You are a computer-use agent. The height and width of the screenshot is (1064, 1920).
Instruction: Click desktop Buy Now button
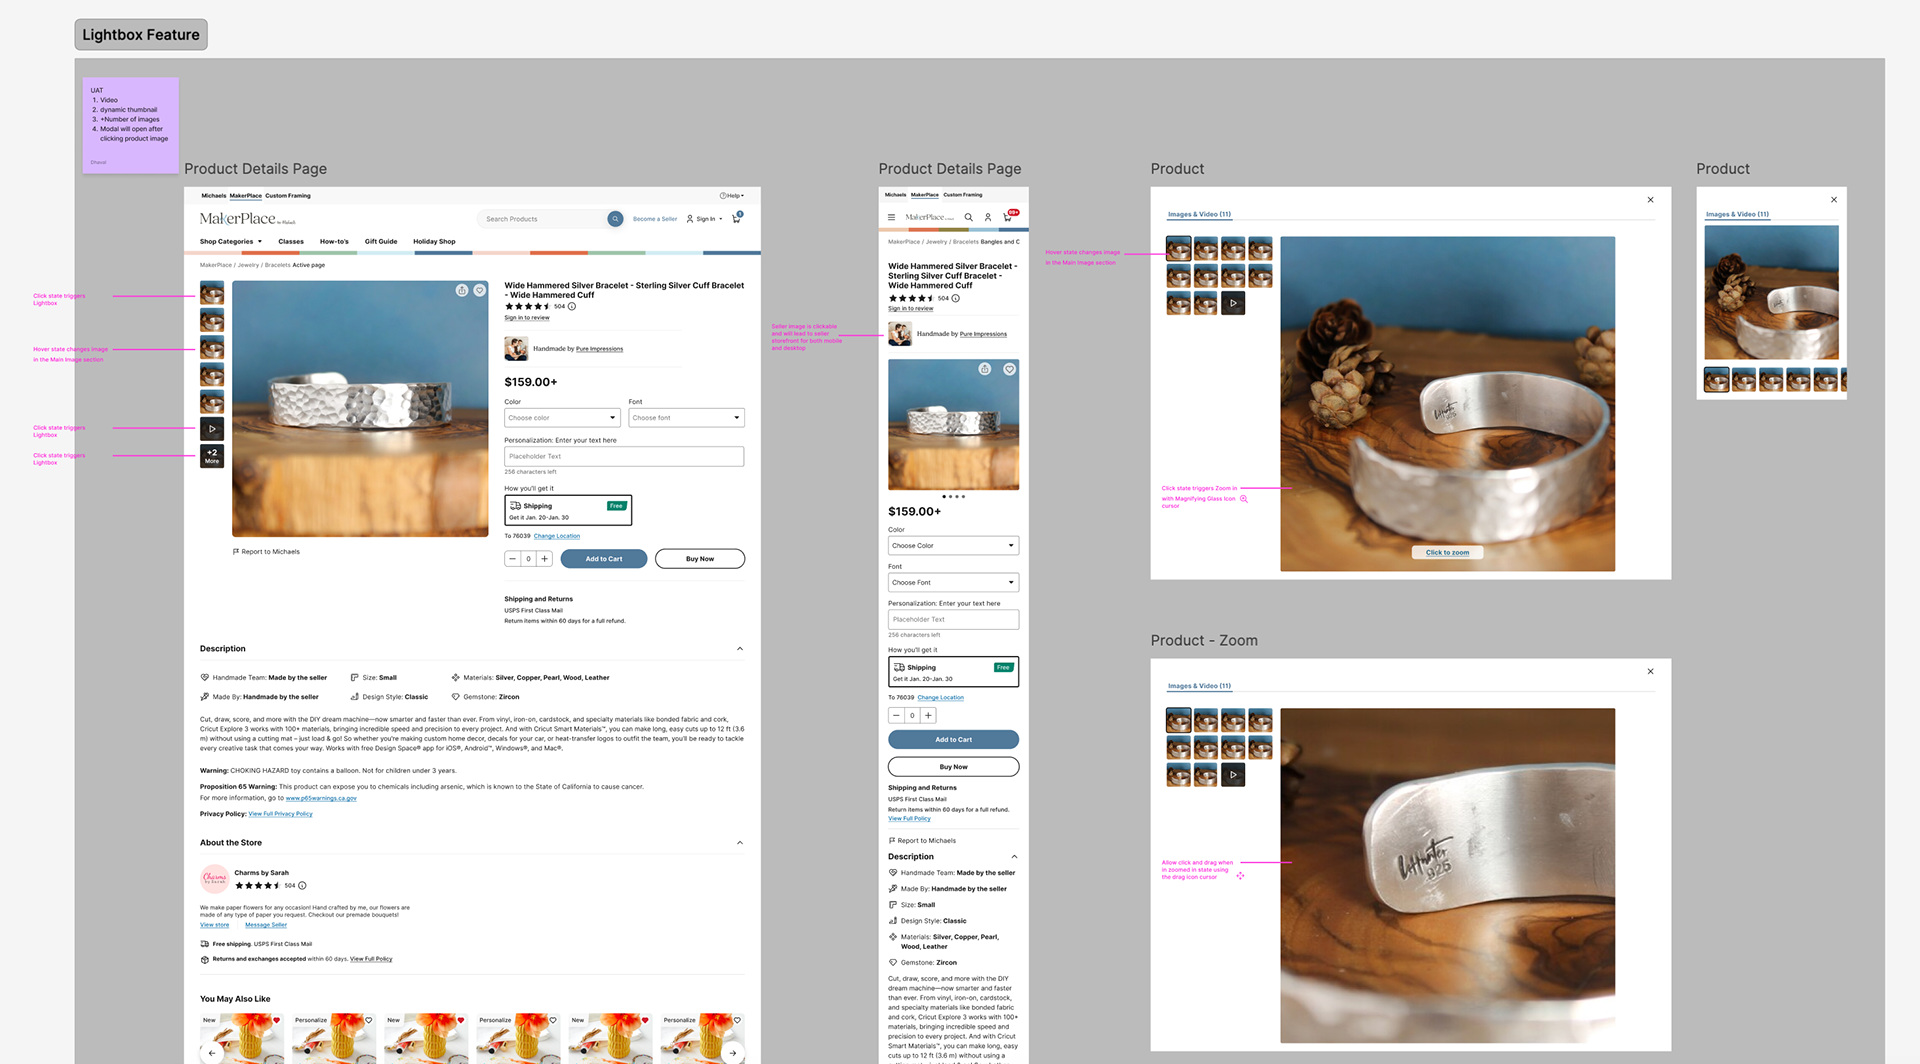[x=700, y=559]
